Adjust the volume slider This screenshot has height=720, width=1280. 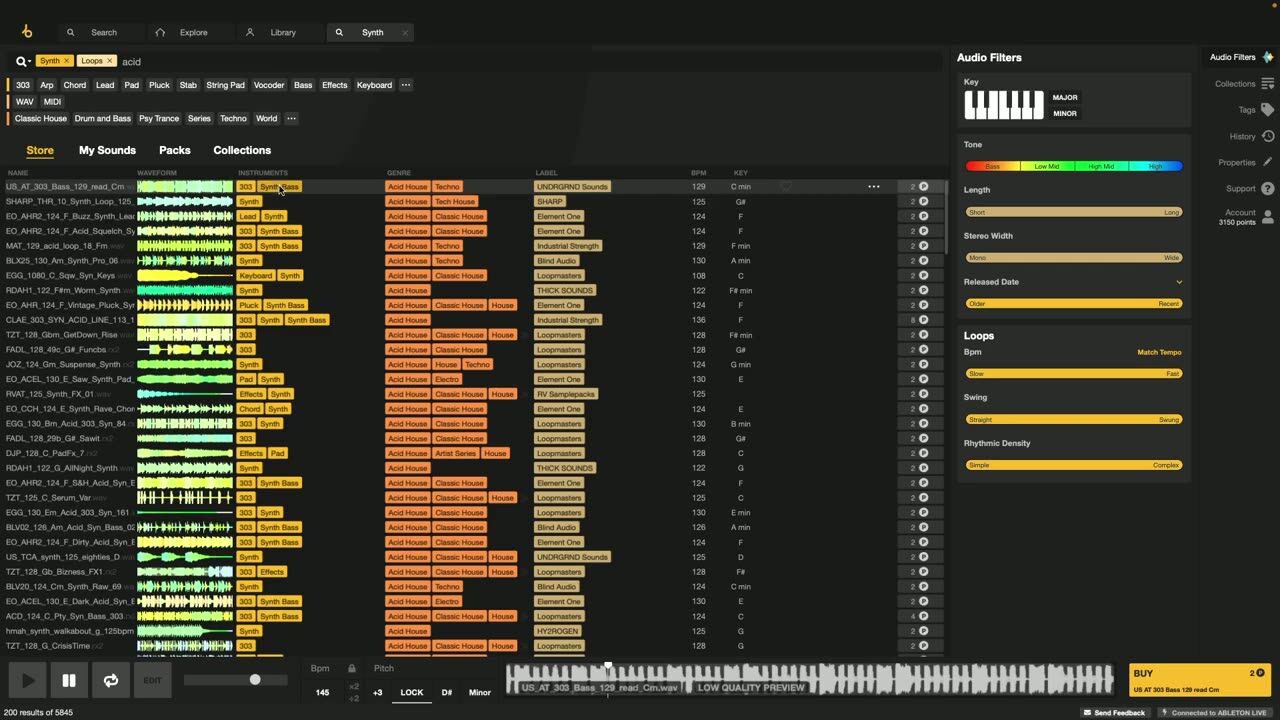[x=236, y=680]
